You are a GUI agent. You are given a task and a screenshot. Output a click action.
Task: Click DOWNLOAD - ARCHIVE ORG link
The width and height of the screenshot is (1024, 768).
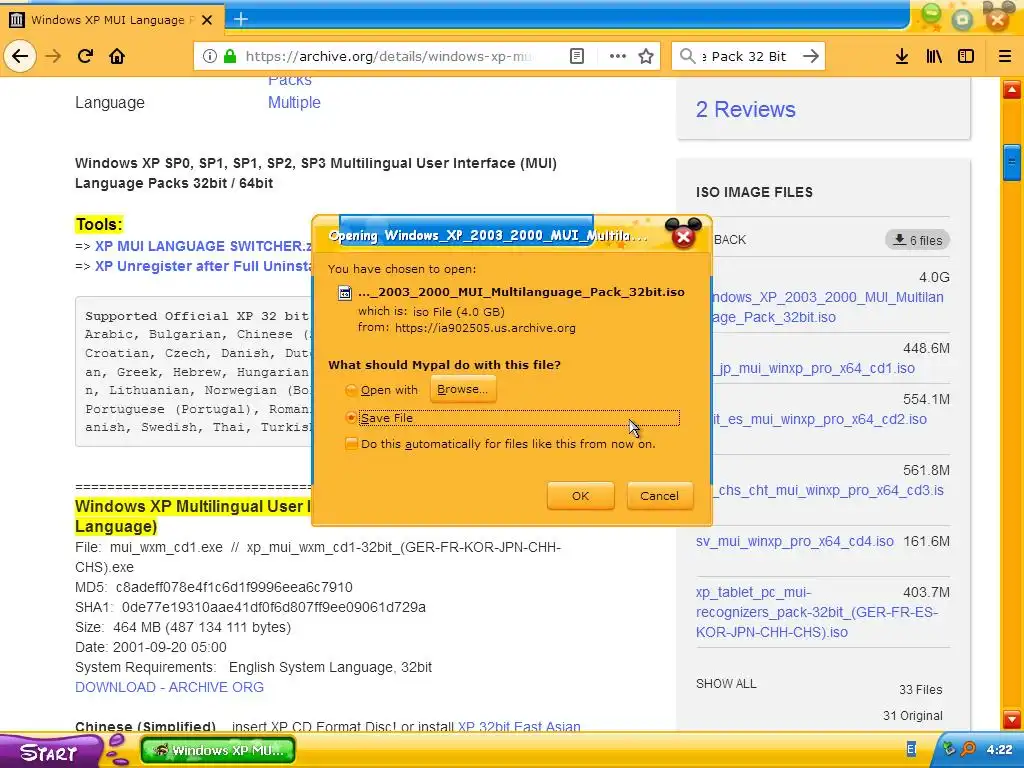pyautogui.click(x=169, y=687)
